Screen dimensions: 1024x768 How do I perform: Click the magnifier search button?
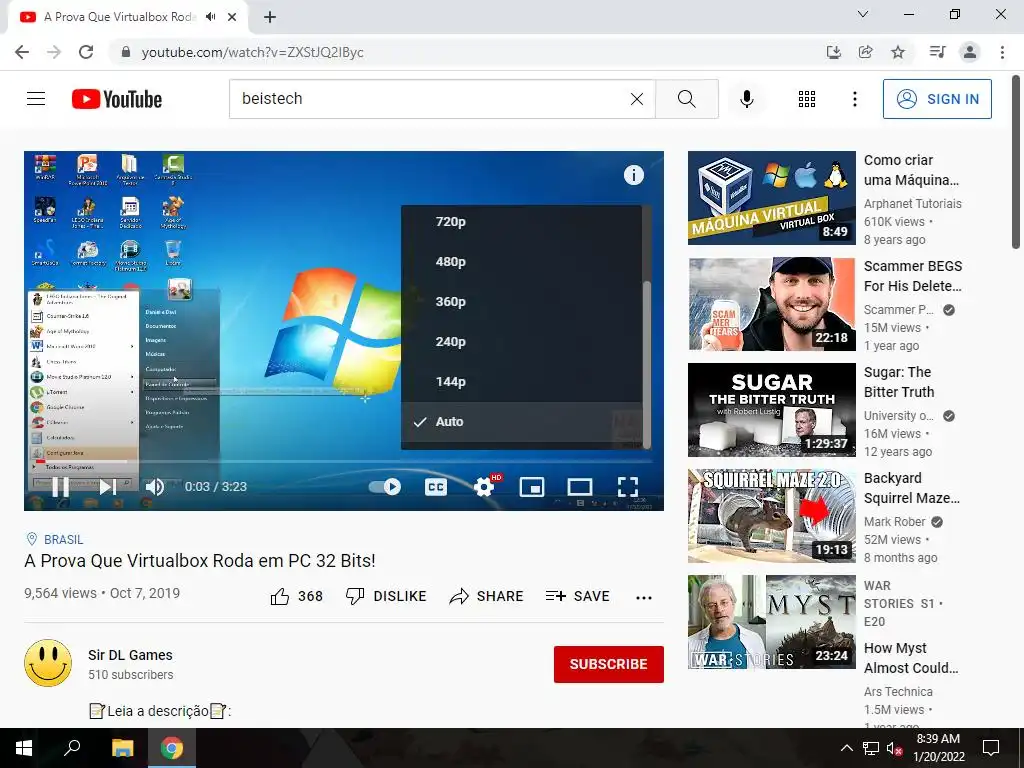[686, 99]
